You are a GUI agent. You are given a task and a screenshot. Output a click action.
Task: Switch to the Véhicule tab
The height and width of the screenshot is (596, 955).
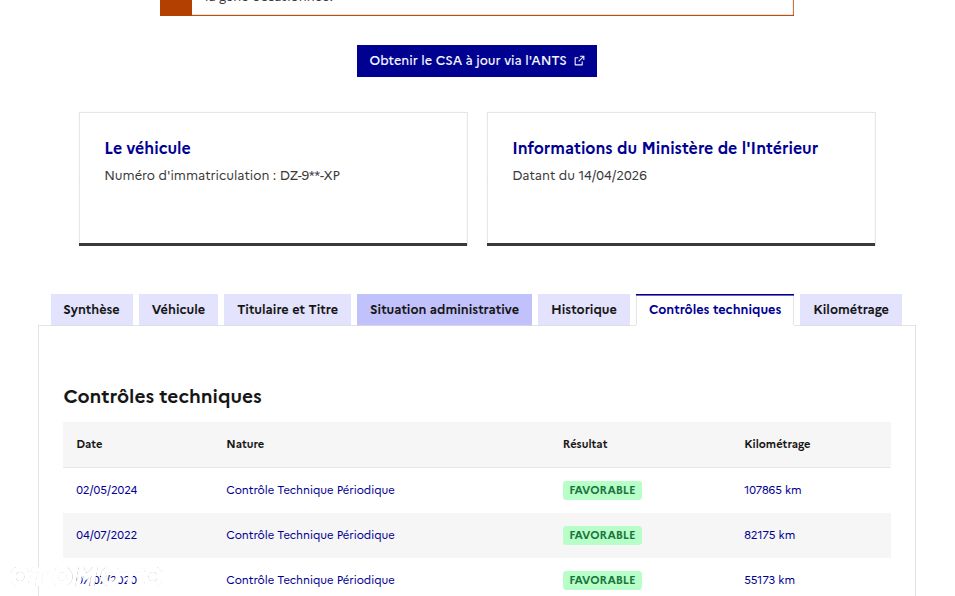pos(178,310)
